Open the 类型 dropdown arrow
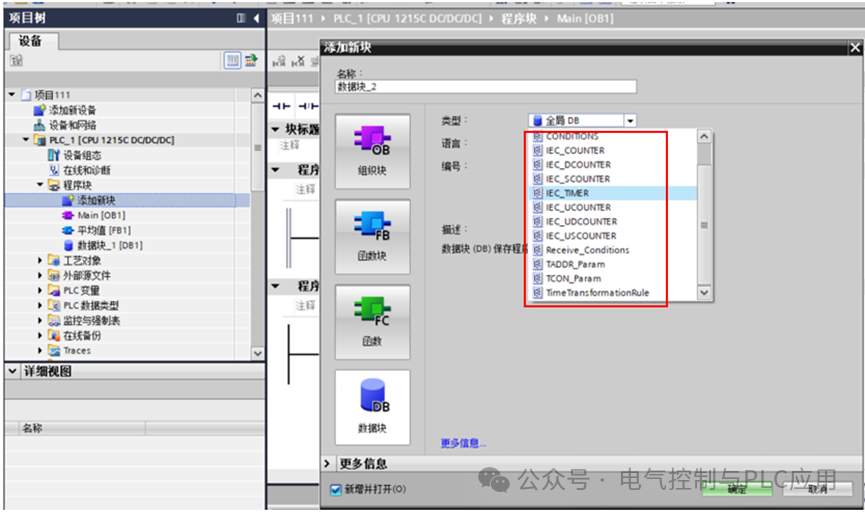The image size is (865, 514). tap(630, 120)
